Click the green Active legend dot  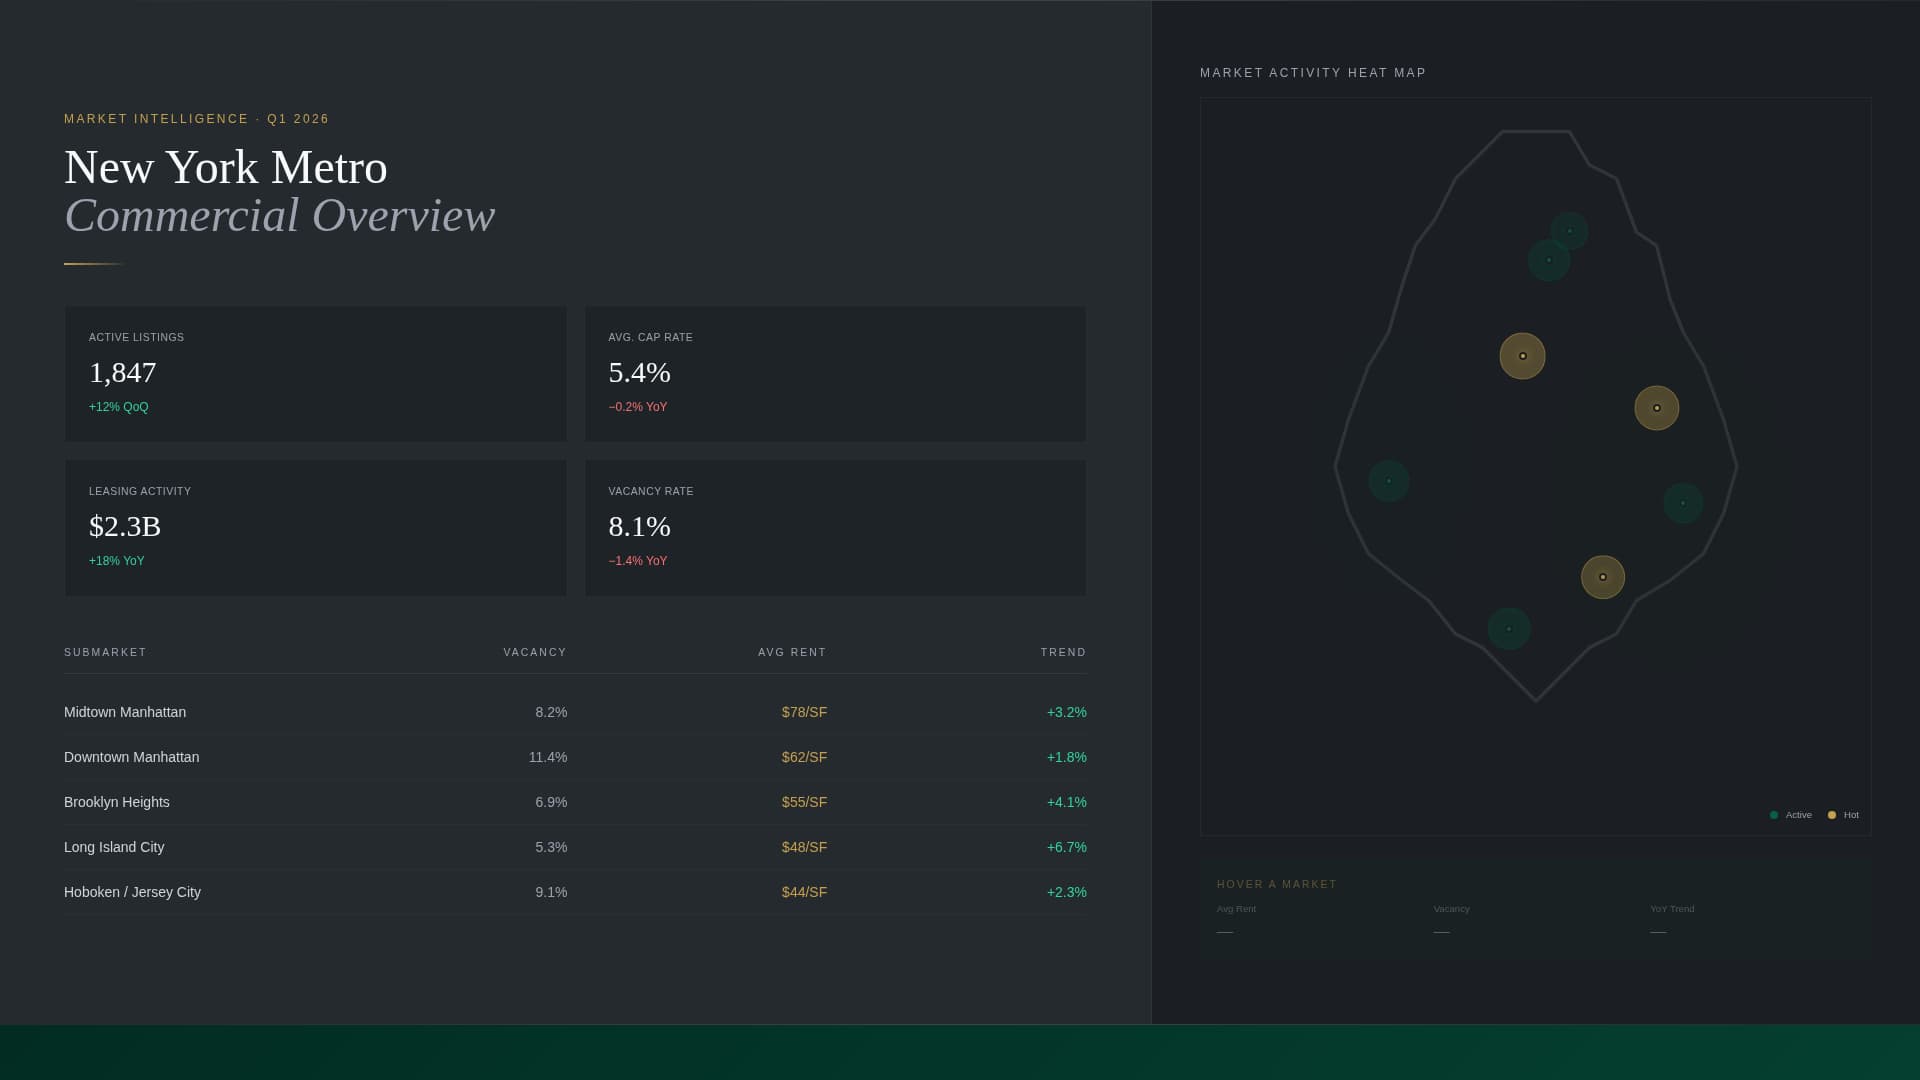[x=1774, y=815]
